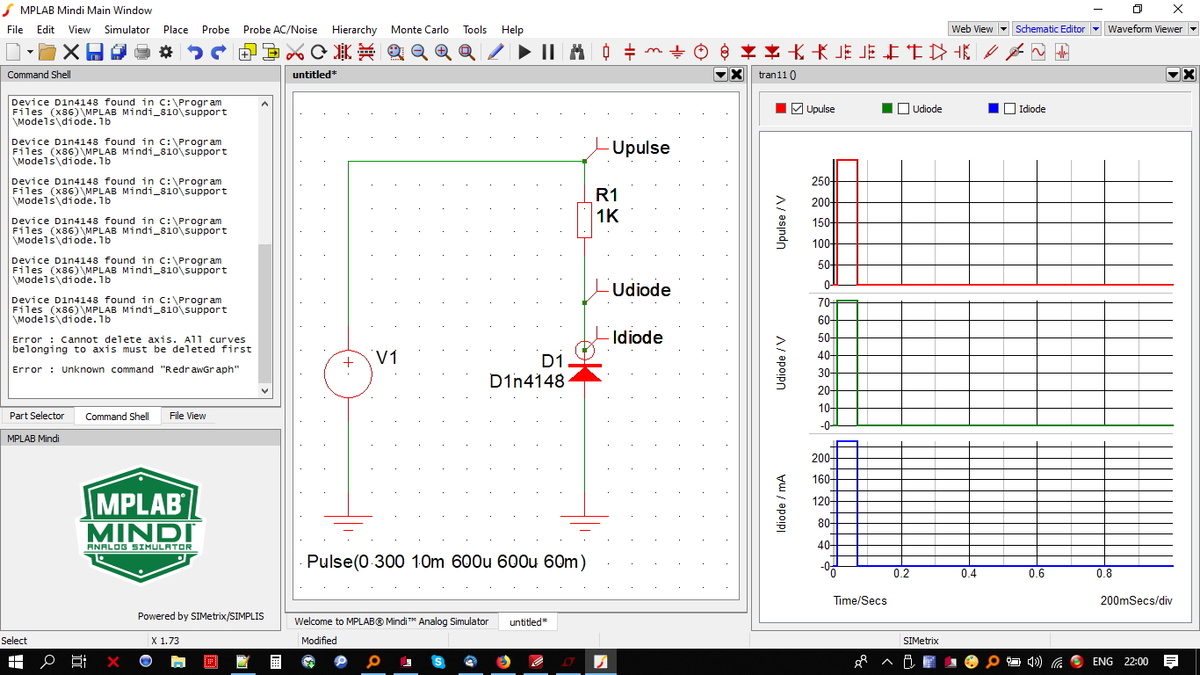Click the ENG language indicator in the taskbar

[x=1102, y=662]
